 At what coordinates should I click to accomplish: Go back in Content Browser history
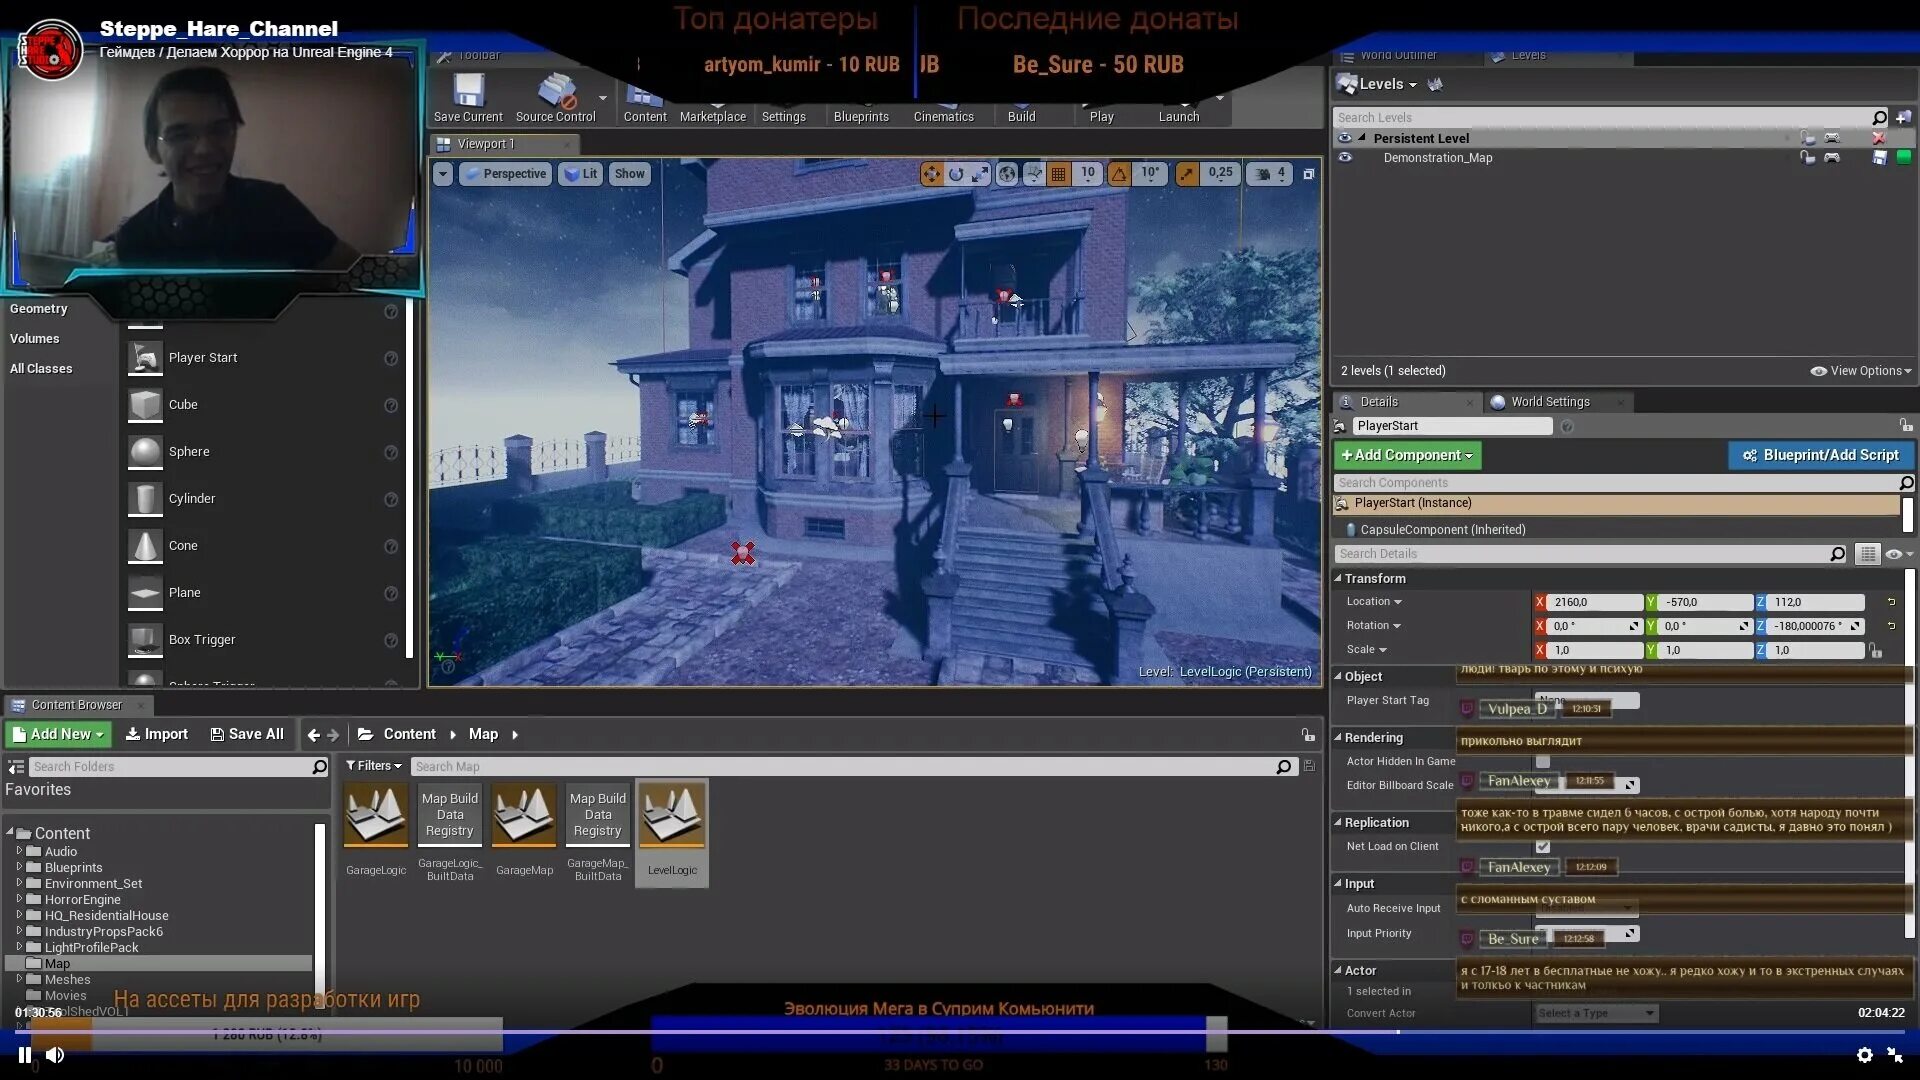tap(314, 735)
